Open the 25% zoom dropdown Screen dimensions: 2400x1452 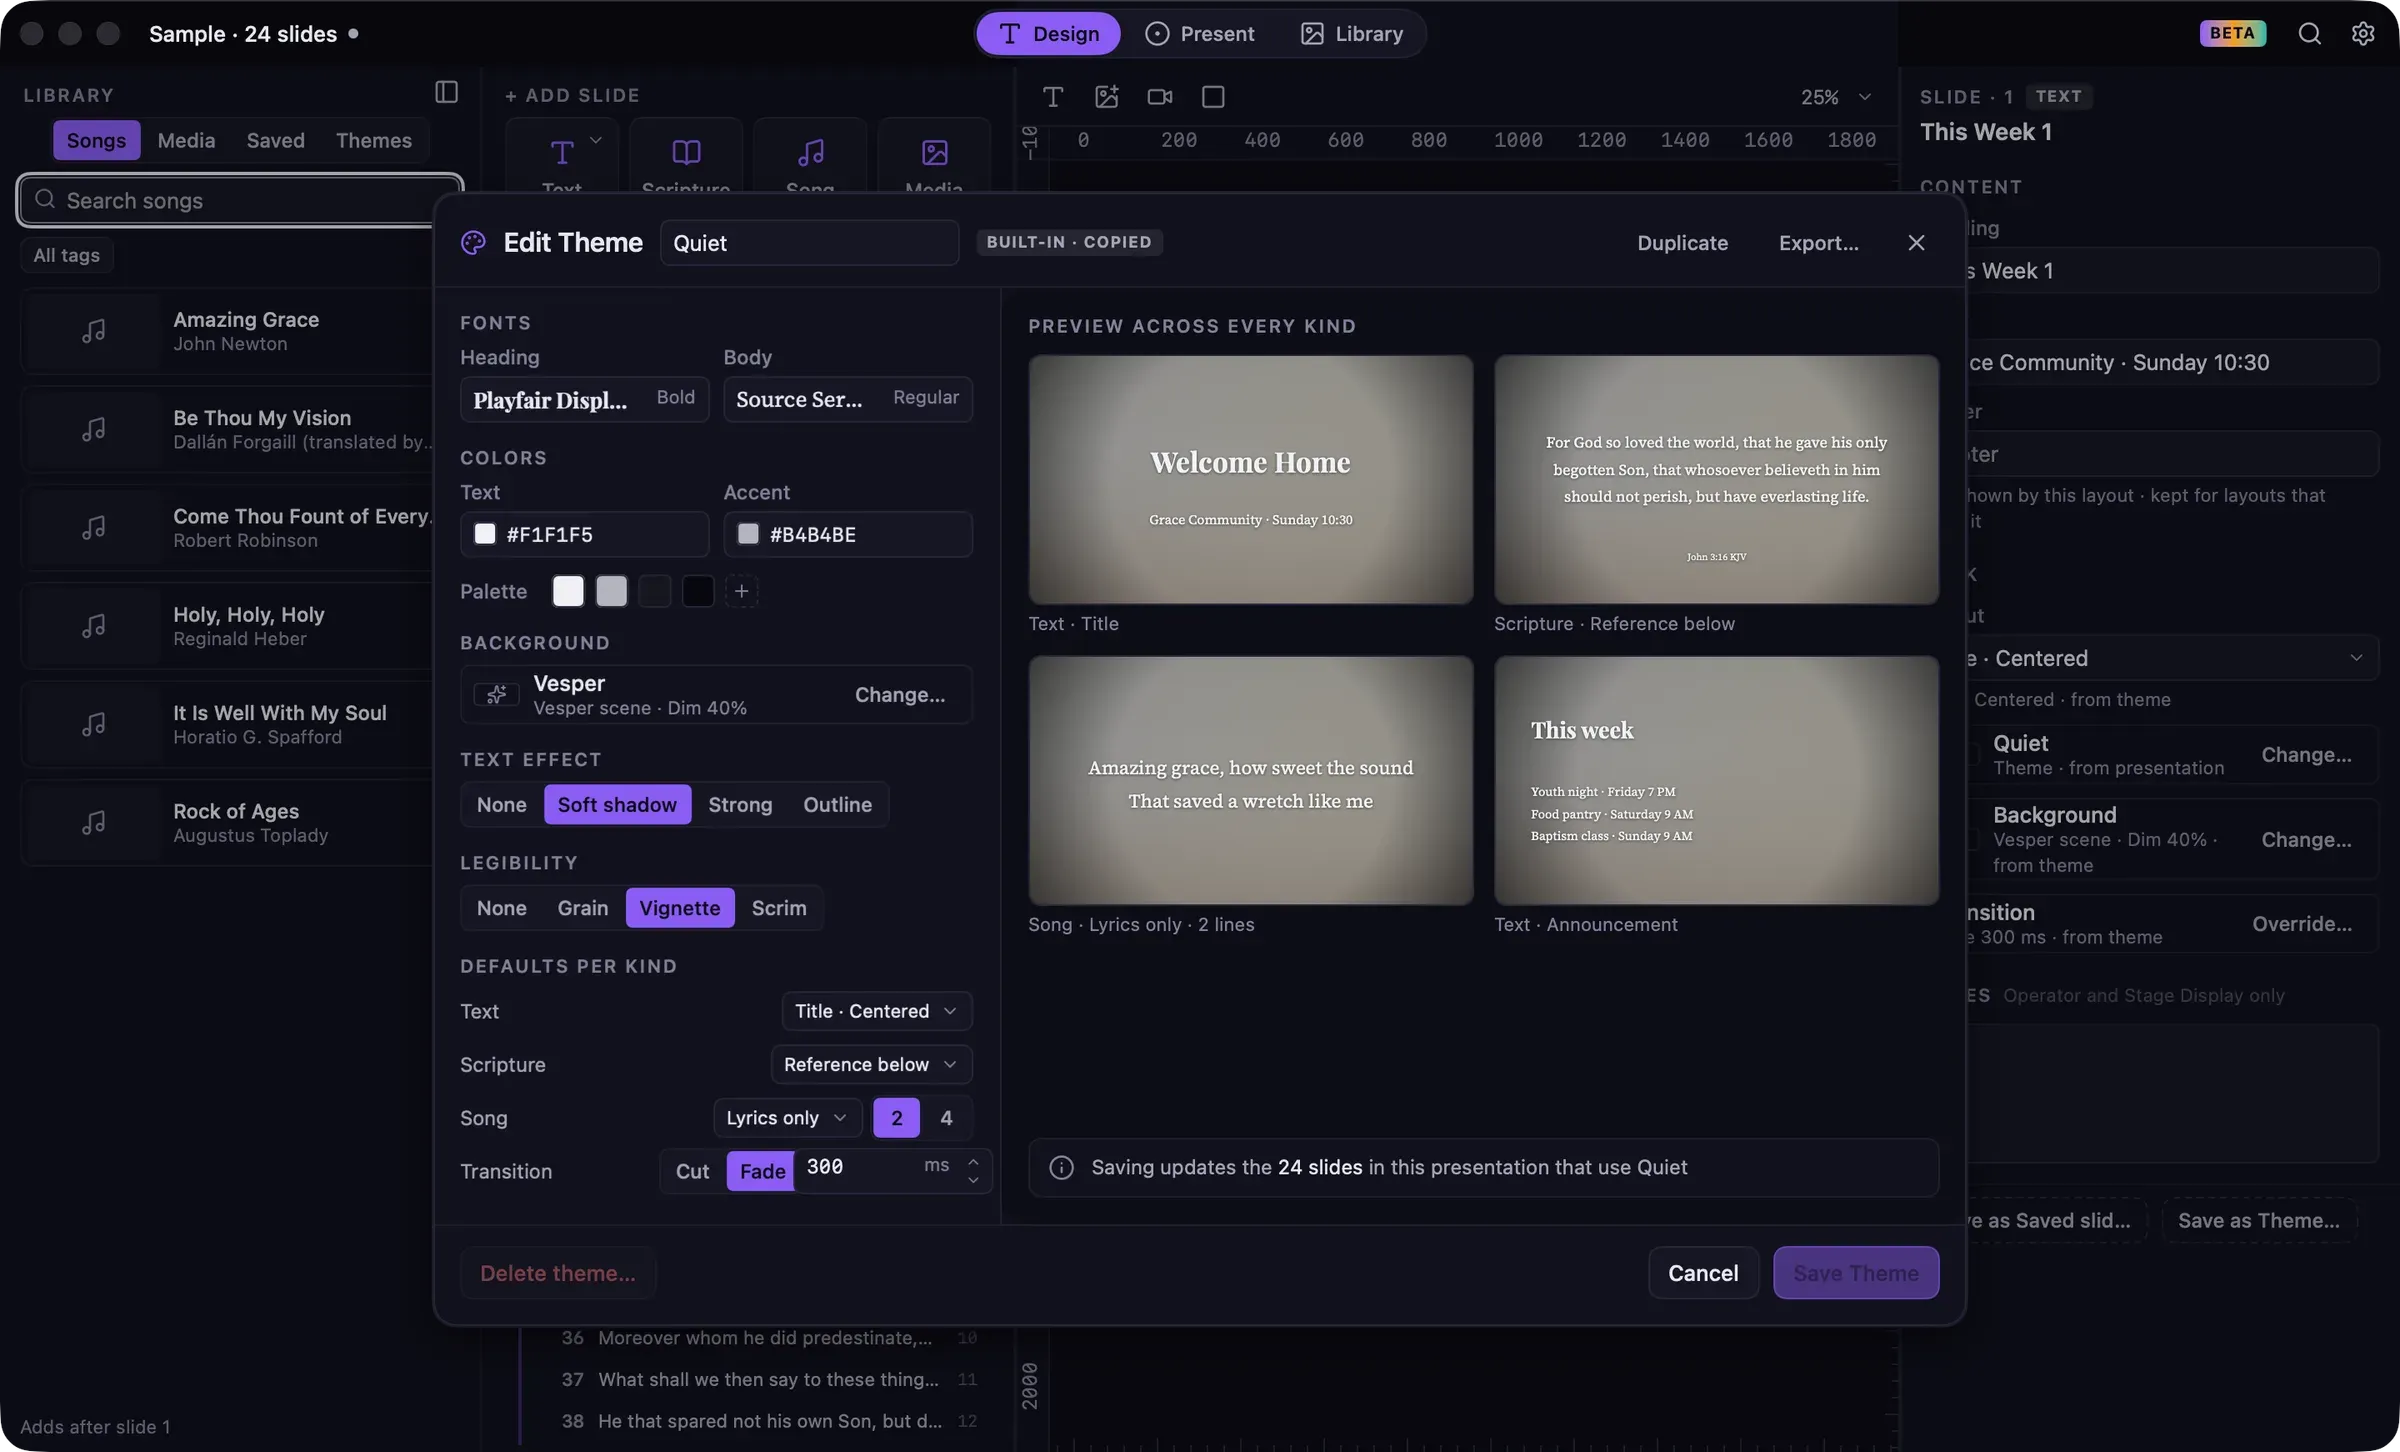(1835, 96)
